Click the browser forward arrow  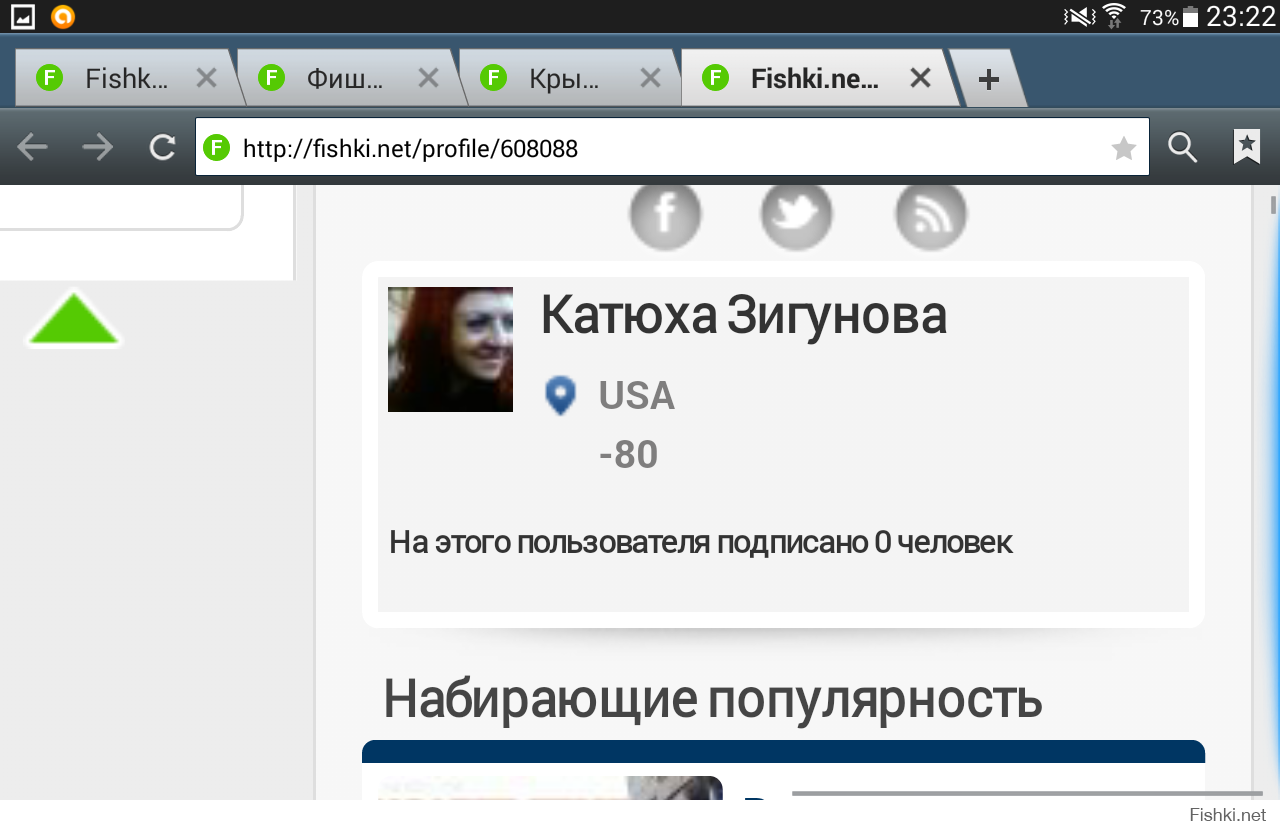click(x=98, y=148)
